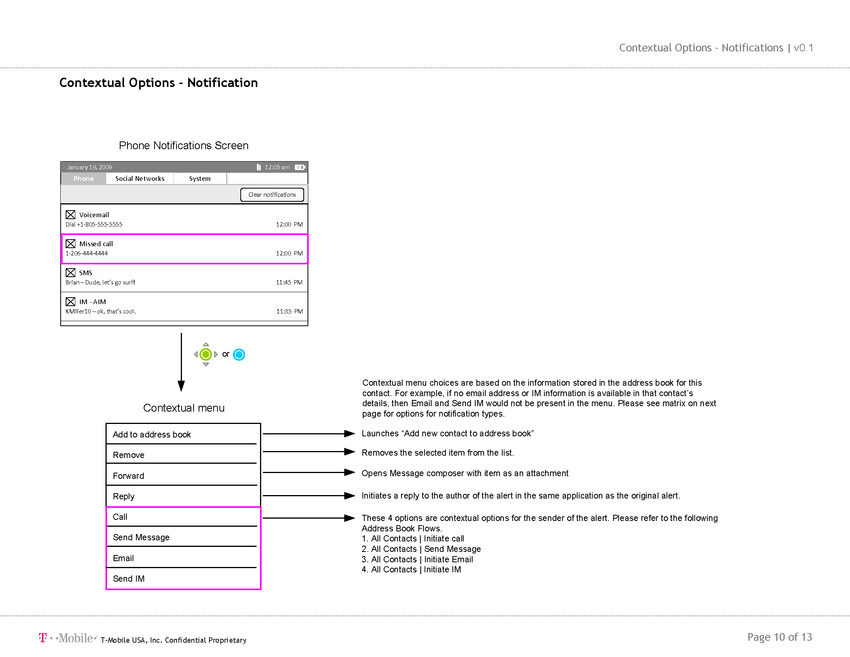The image size is (850, 657).
Task: Switch to the Social Networks tab
Action: pyautogui.click(x=140, y=179)
